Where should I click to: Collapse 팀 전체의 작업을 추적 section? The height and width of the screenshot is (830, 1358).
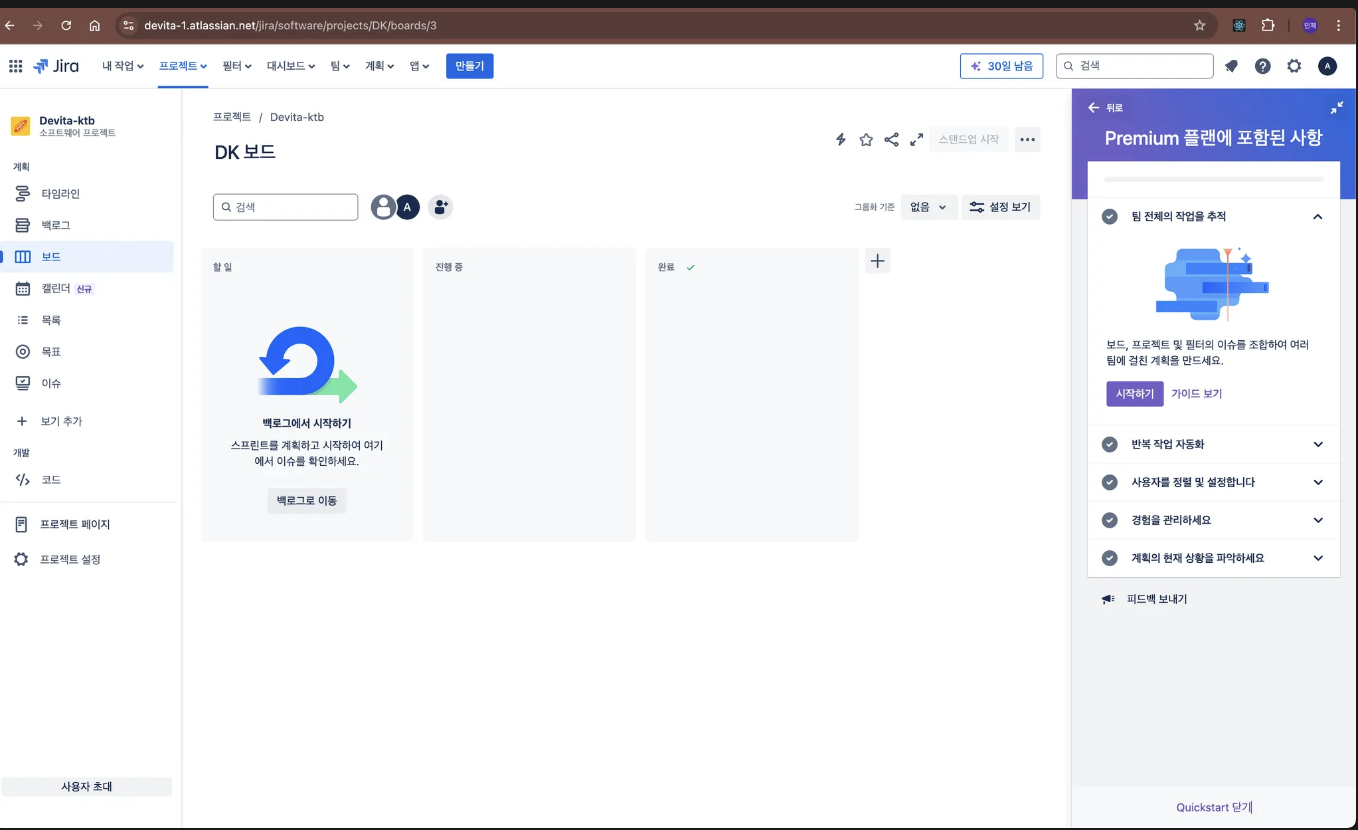pyautogui.click(x=1213, y=216)
